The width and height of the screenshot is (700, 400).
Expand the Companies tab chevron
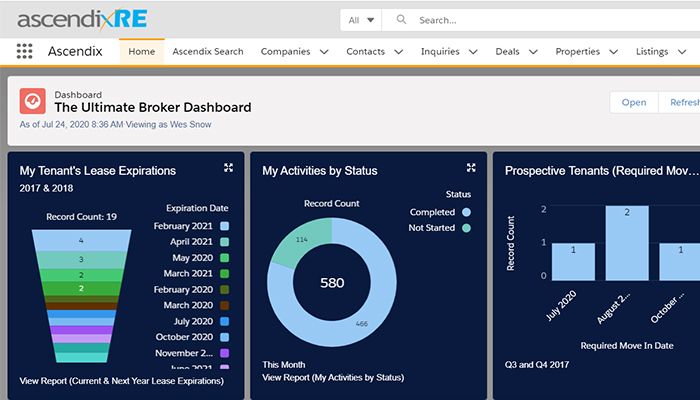323,52
